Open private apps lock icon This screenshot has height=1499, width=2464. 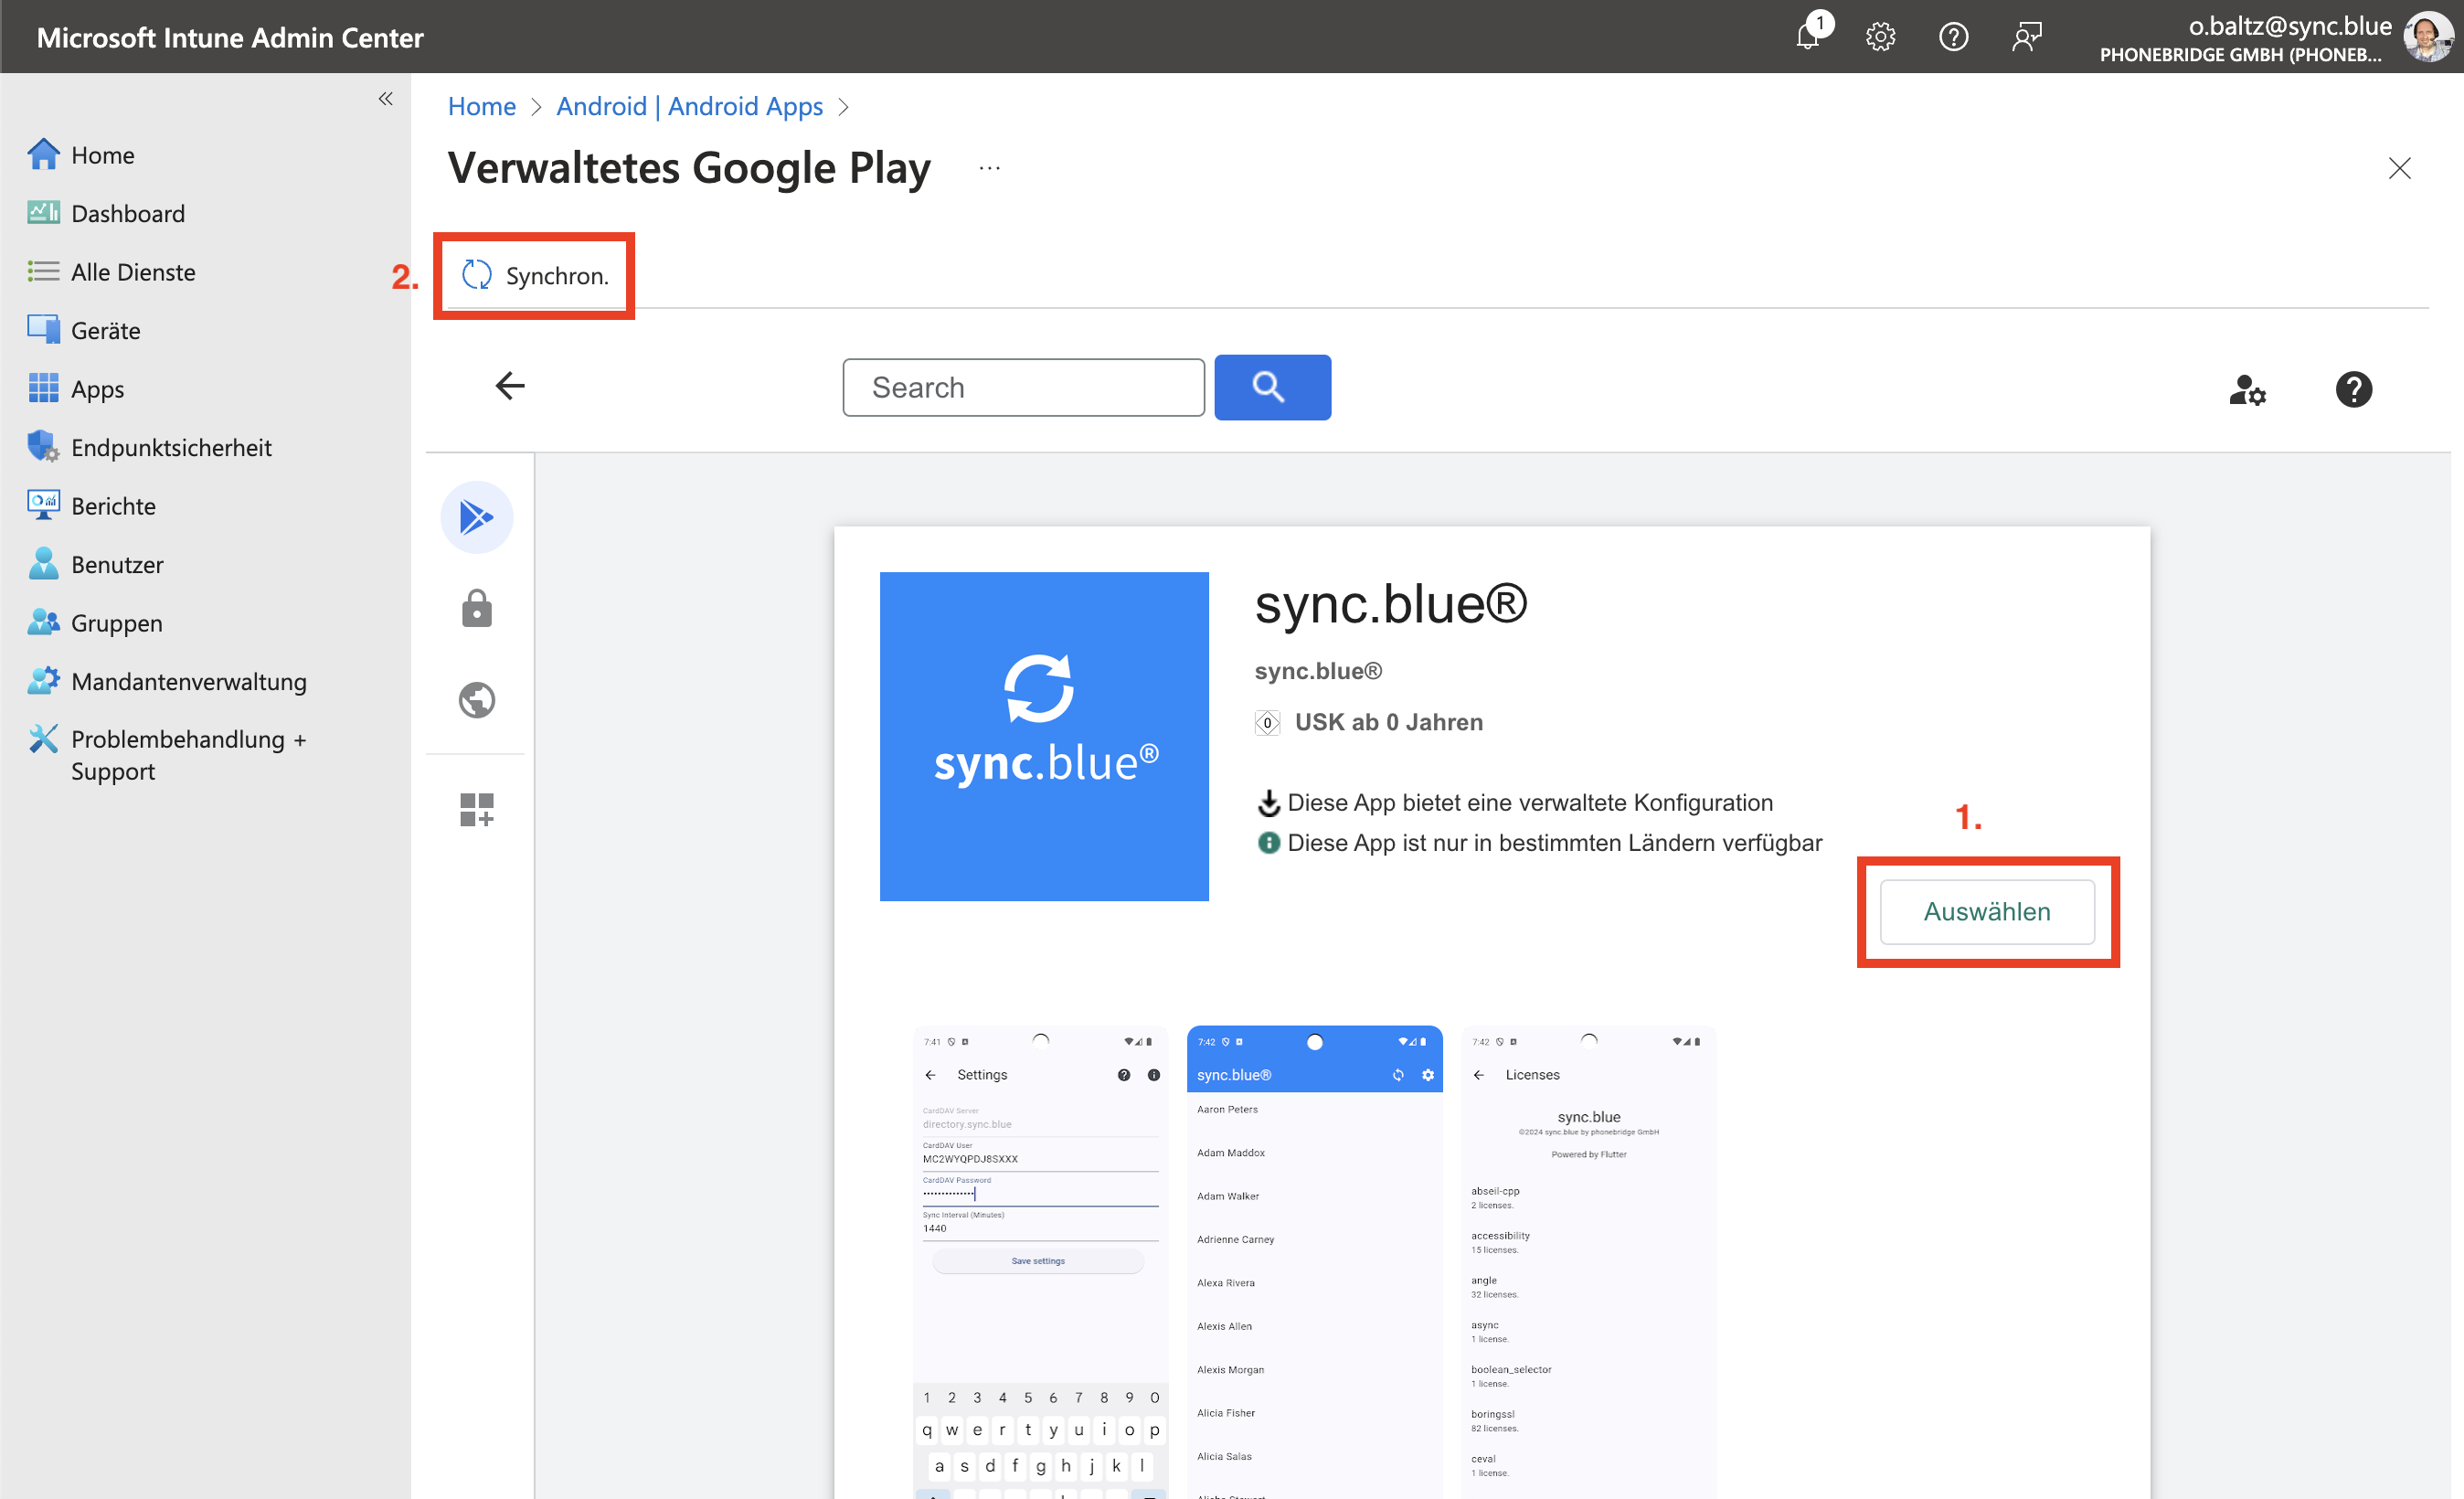477,608
